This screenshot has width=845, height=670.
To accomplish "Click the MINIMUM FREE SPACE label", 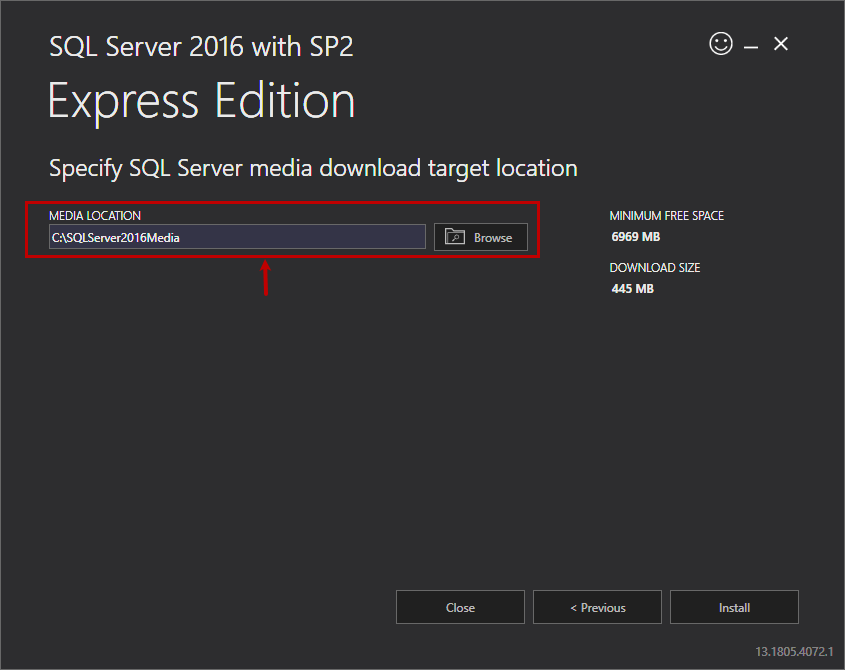I will (666, 216).
